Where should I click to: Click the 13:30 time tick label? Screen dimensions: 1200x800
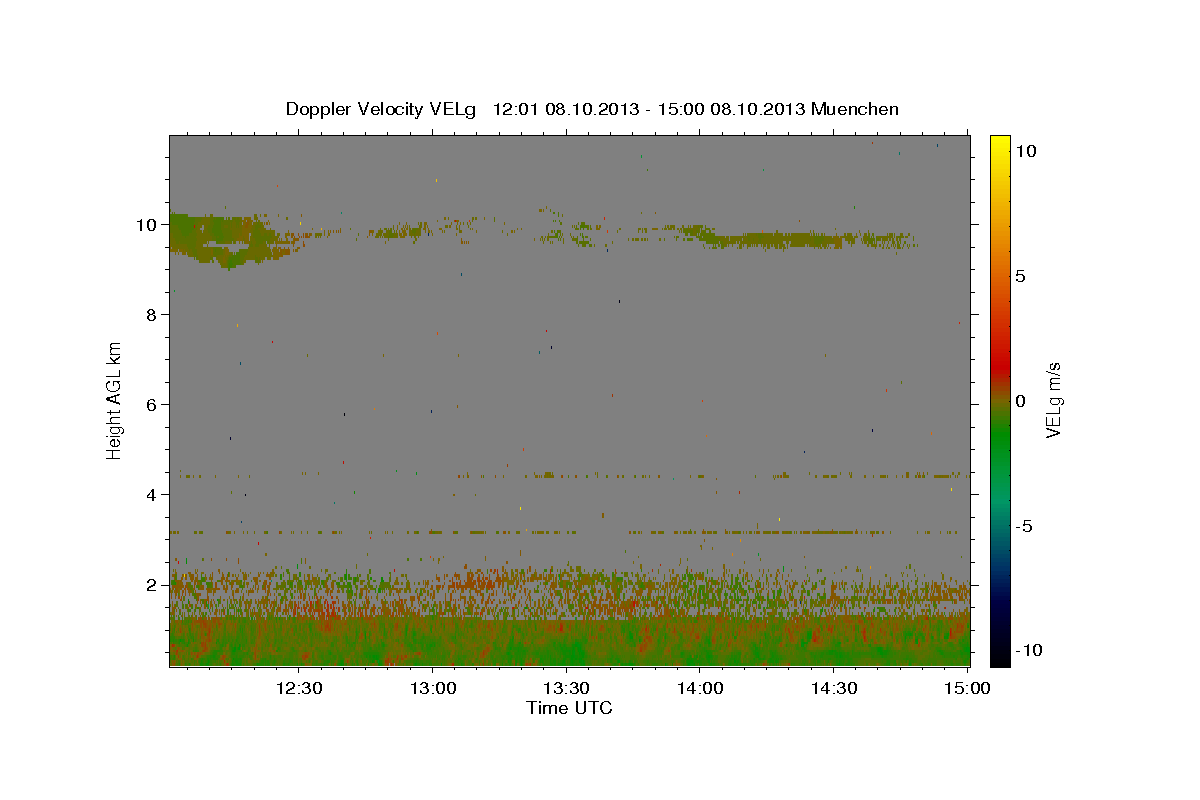567,689
